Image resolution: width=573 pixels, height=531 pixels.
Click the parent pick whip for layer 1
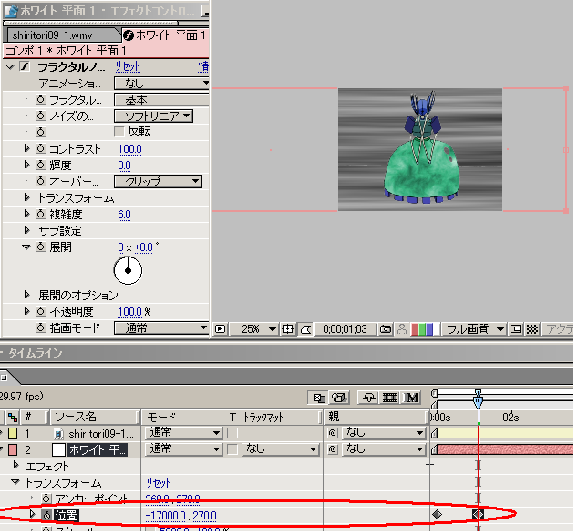pyautogui.click(x=332, y=433)
